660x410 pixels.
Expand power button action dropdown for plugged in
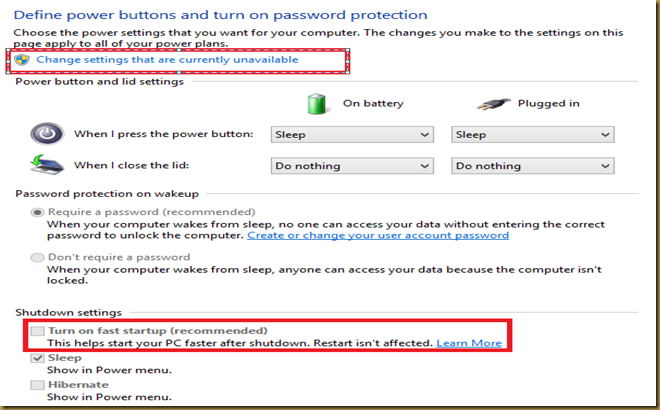click(x=533, y=135)
